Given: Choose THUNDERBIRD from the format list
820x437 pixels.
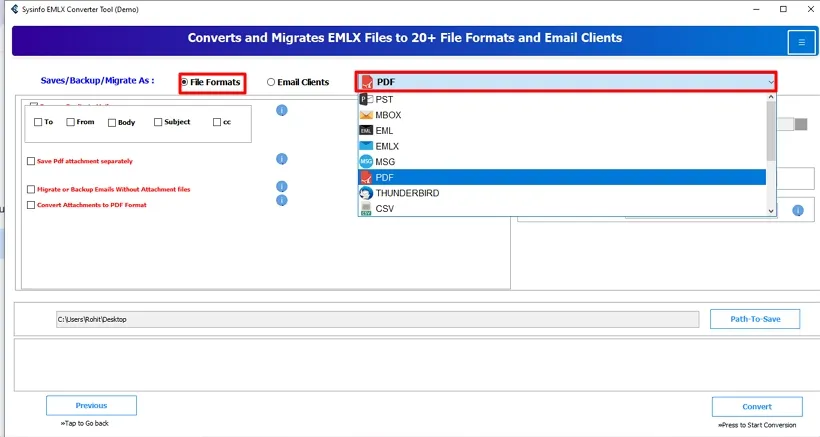Looking at the screenshot, I should point(562,193).
